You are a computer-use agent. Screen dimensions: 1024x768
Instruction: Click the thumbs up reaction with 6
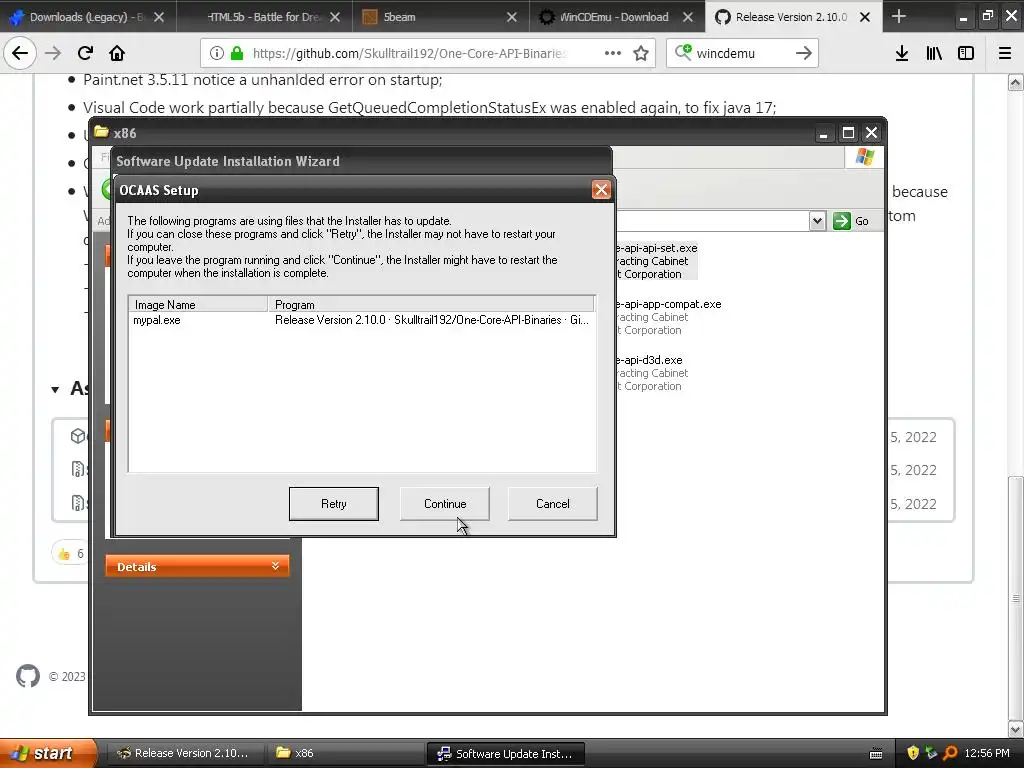(x=71, y=554)
